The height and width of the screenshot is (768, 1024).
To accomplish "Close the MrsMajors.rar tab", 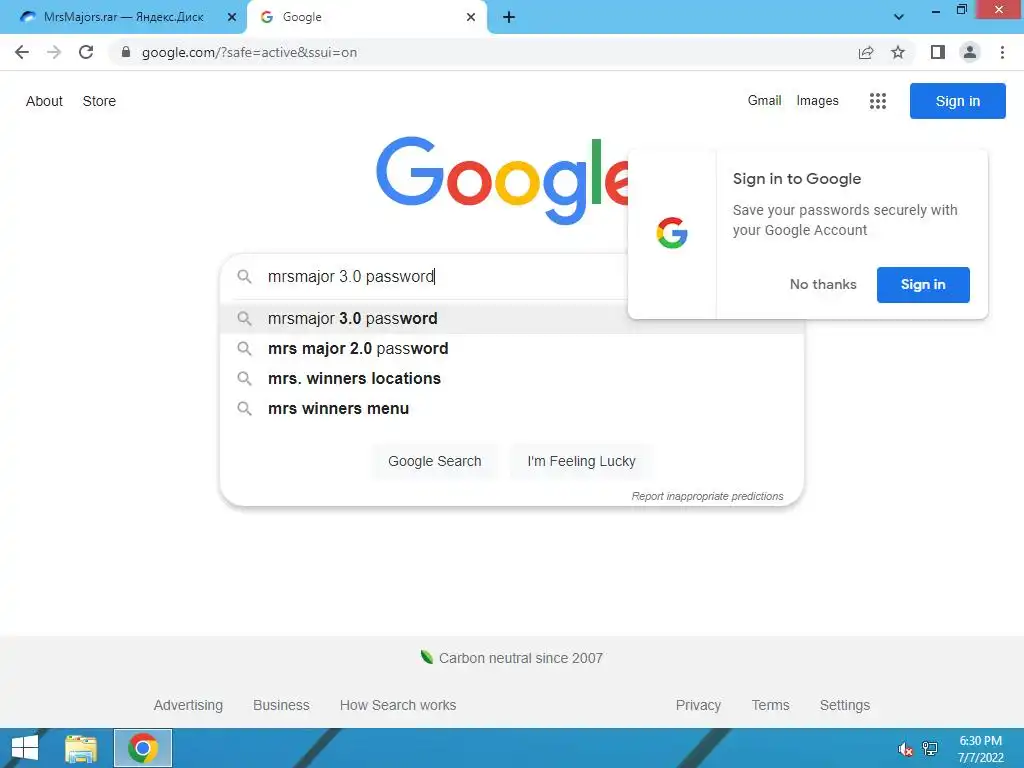I will tap(232, 17).
